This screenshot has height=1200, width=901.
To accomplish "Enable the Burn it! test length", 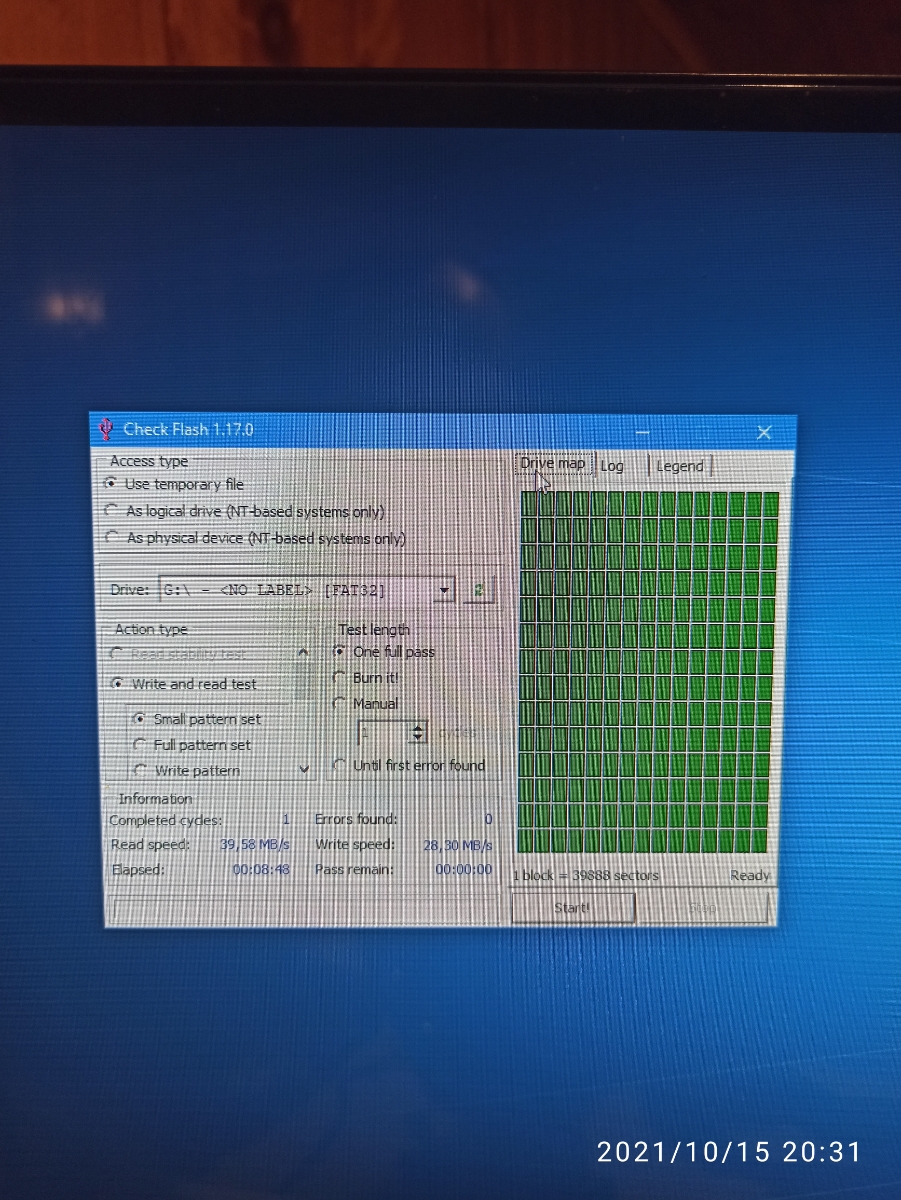I will tap(340, 678).
